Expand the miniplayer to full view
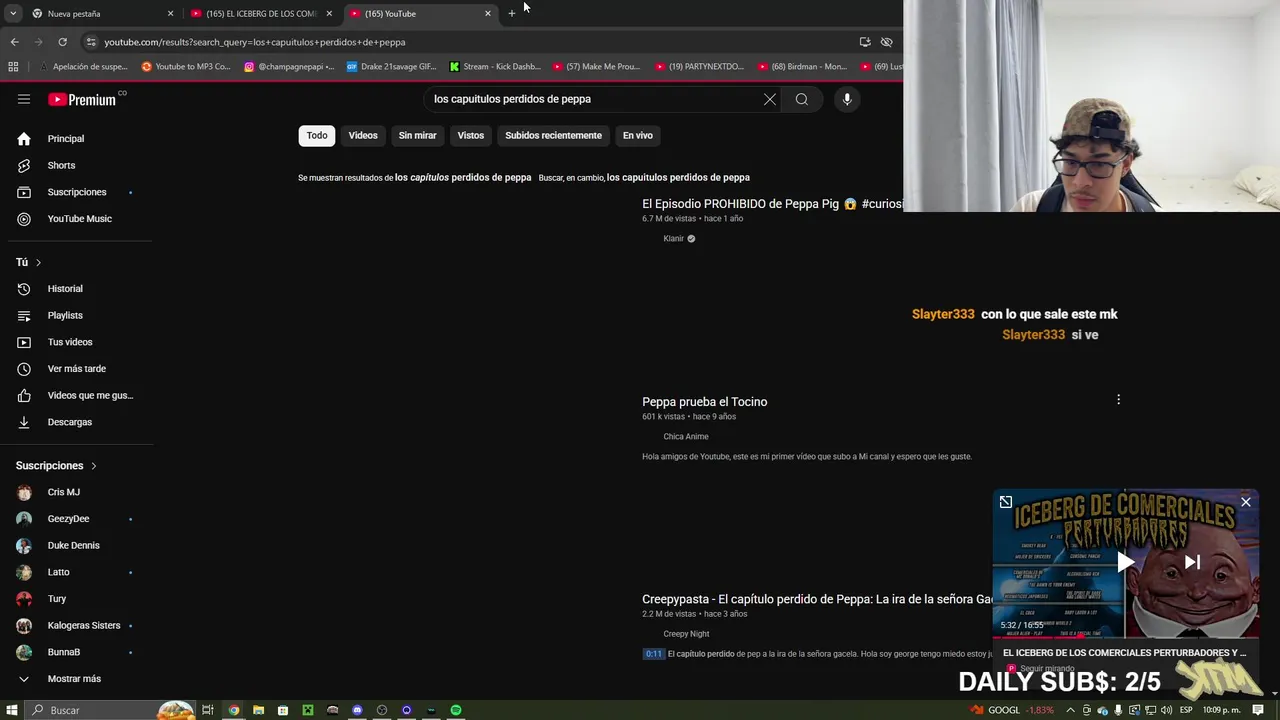Image resolution: width=1280 pixels, height=720 pixels. (x=1006, y=502)
